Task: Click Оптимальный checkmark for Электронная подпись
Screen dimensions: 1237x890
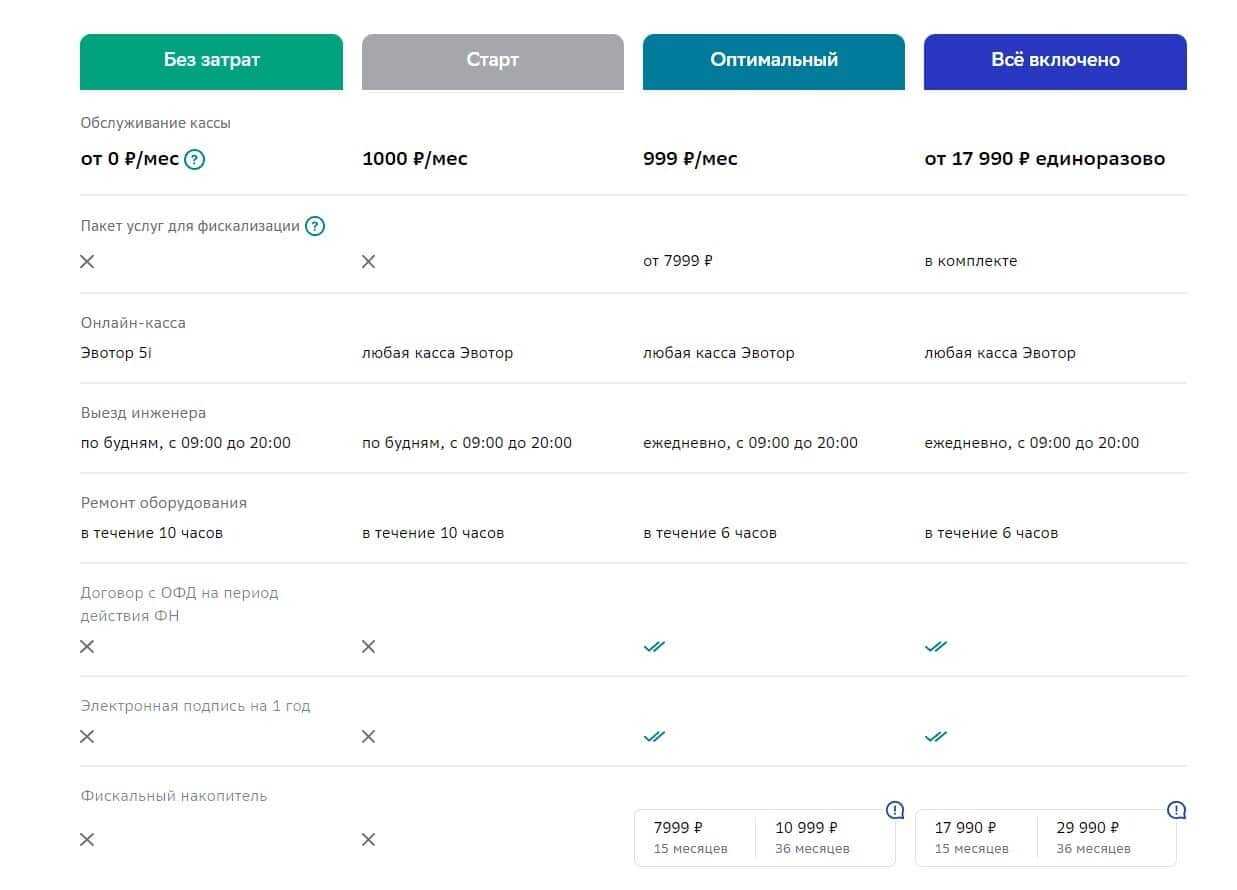Action: [654, 737]
